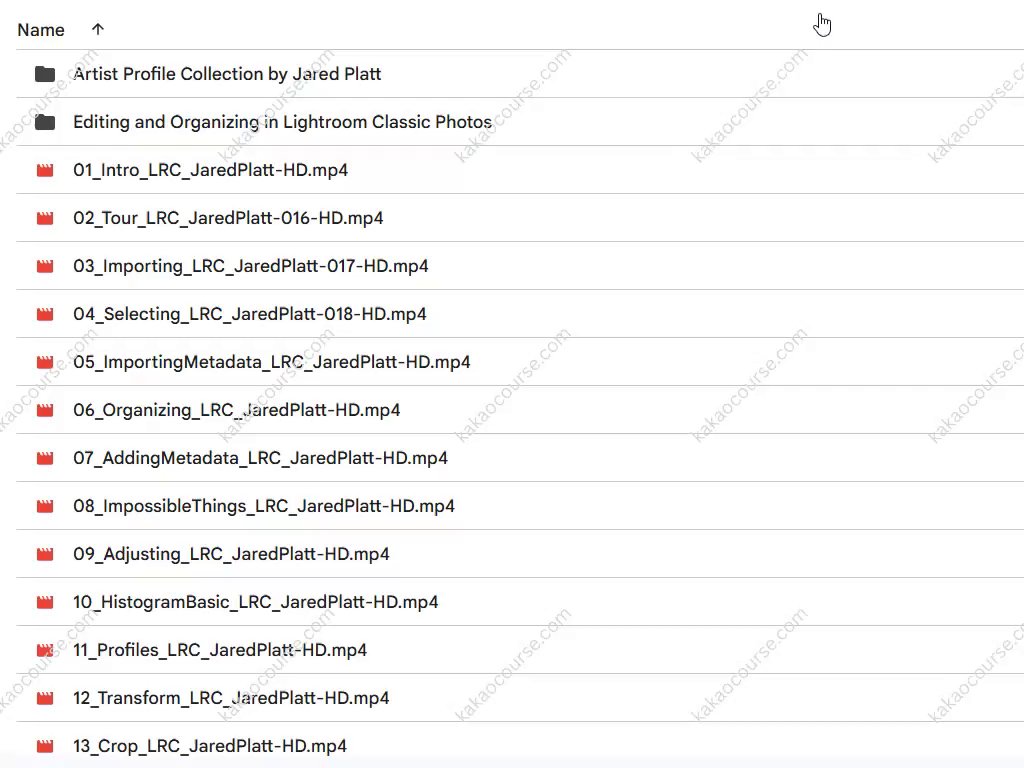
Task: Click video icon for 01_Intro_LRC file
Action: 45,170
